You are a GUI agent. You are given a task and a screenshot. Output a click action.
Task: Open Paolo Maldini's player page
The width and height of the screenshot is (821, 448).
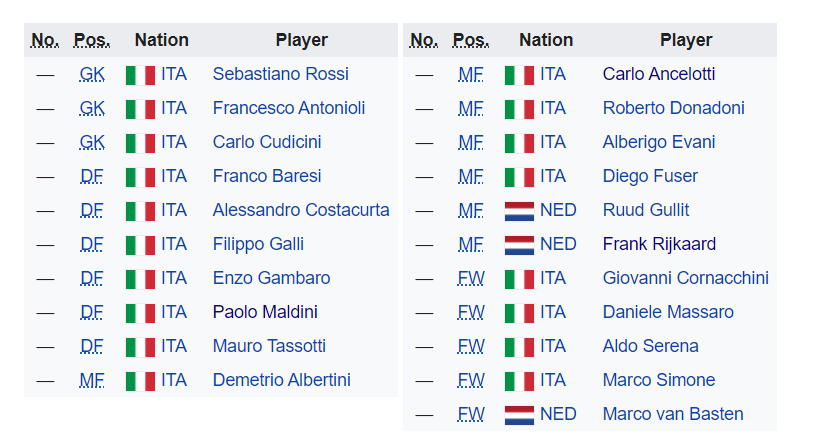pos(265,312)
